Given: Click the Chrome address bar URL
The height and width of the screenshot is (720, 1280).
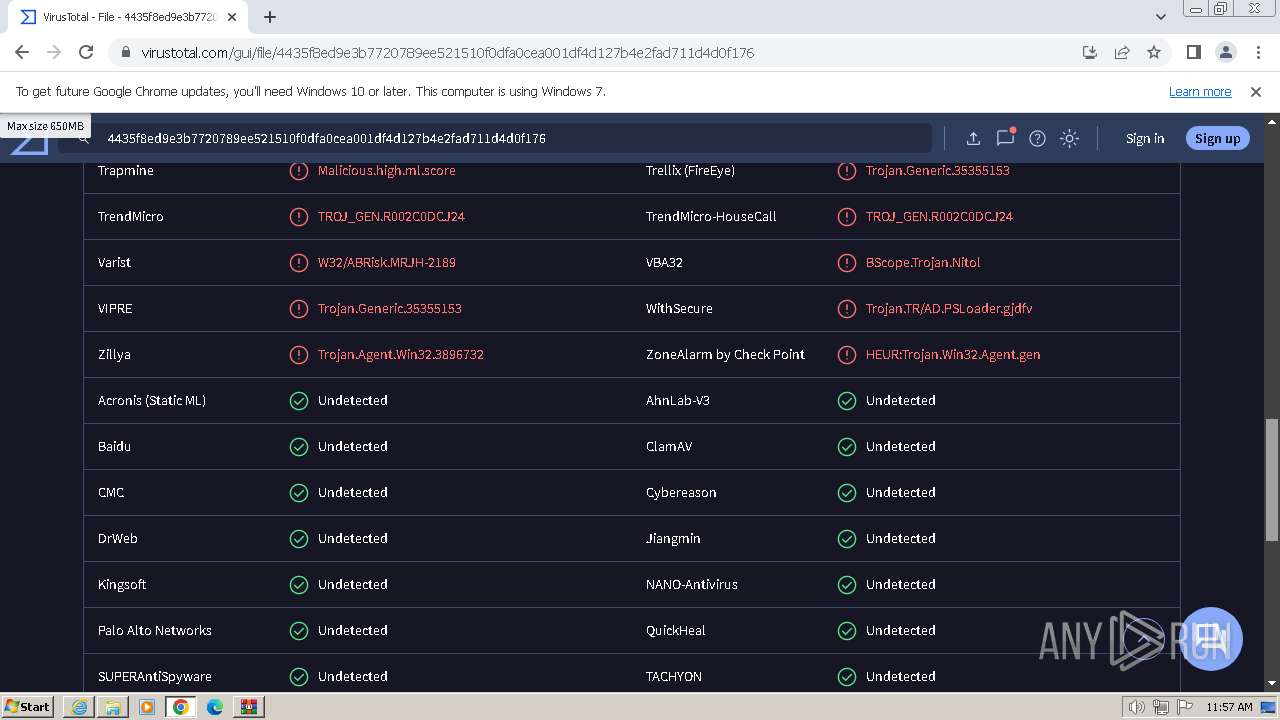Looking at the screenshot, I should coord(447,52).
